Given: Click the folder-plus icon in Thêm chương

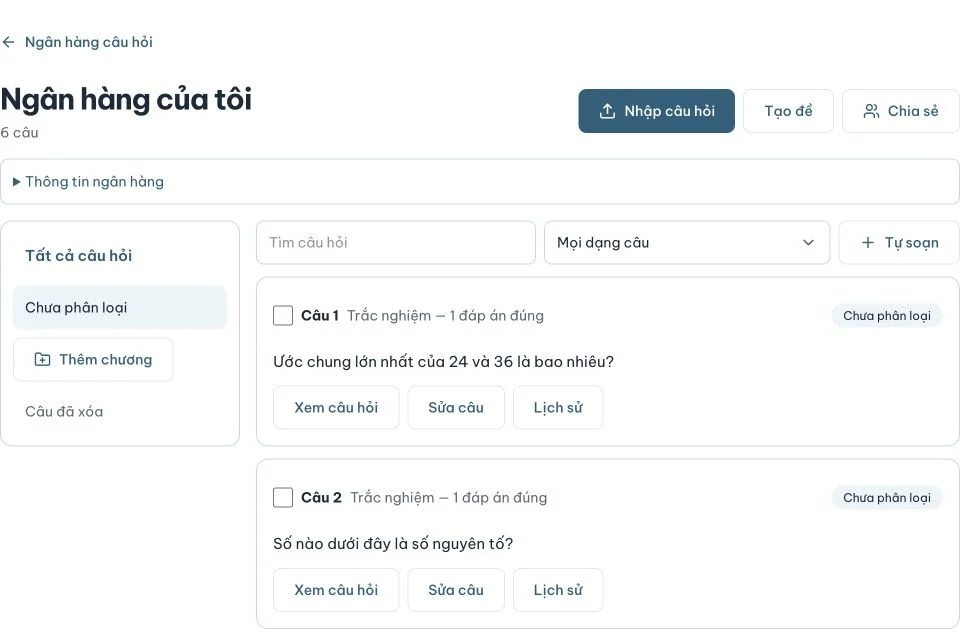Looking at the screenshot, I should point(42,360).
